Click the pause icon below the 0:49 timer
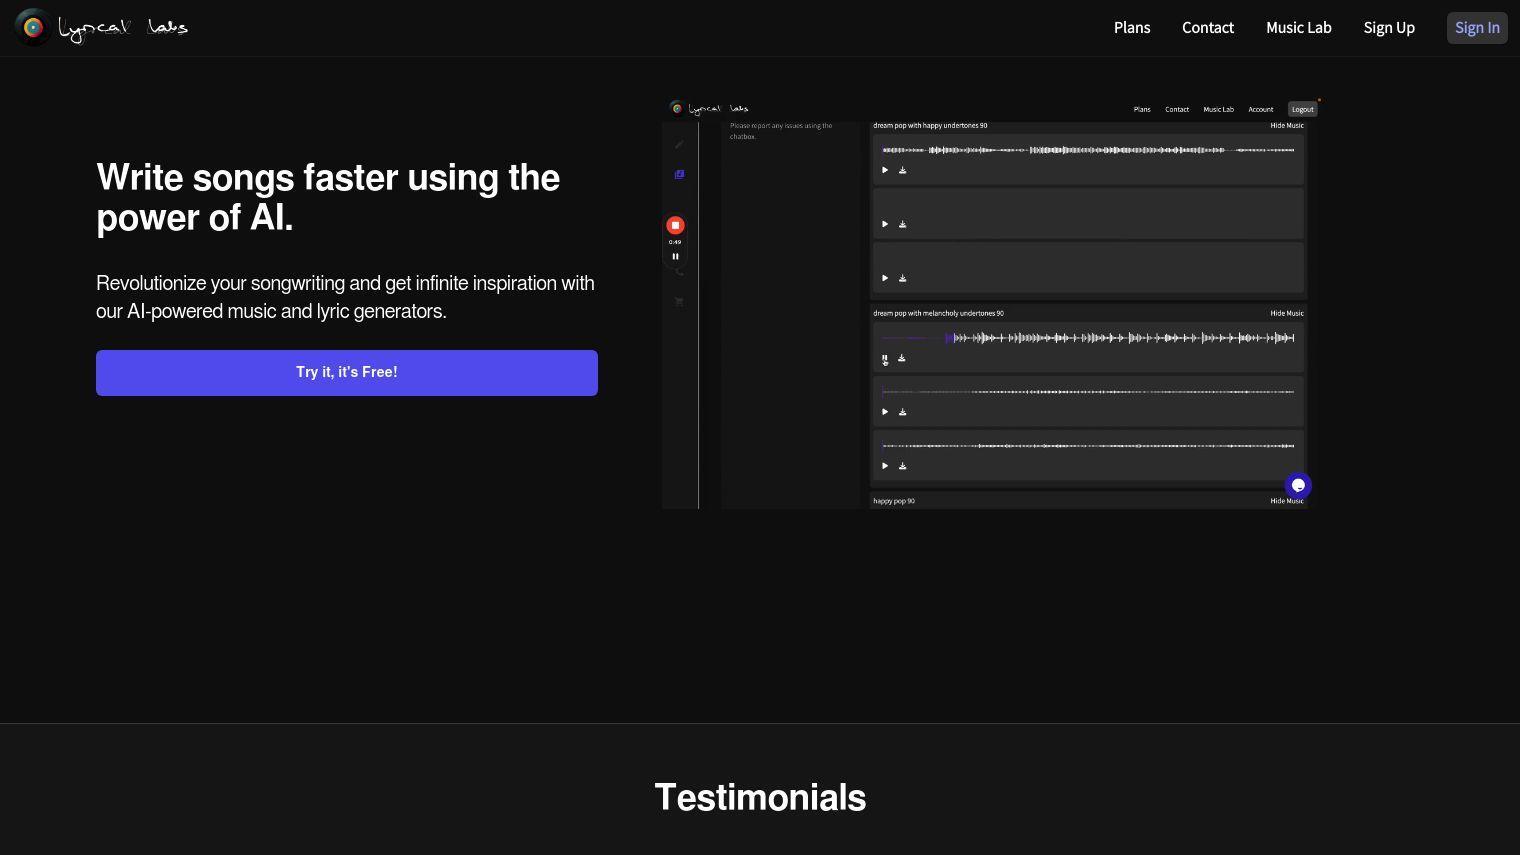Viewport: 1520px width, 855px height. pyautogui.click(x=675, y=257)
